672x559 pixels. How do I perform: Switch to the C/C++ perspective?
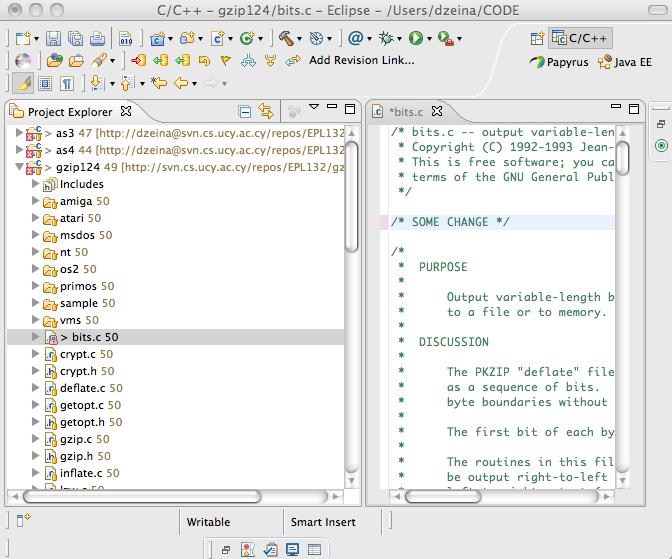(580, 39)
